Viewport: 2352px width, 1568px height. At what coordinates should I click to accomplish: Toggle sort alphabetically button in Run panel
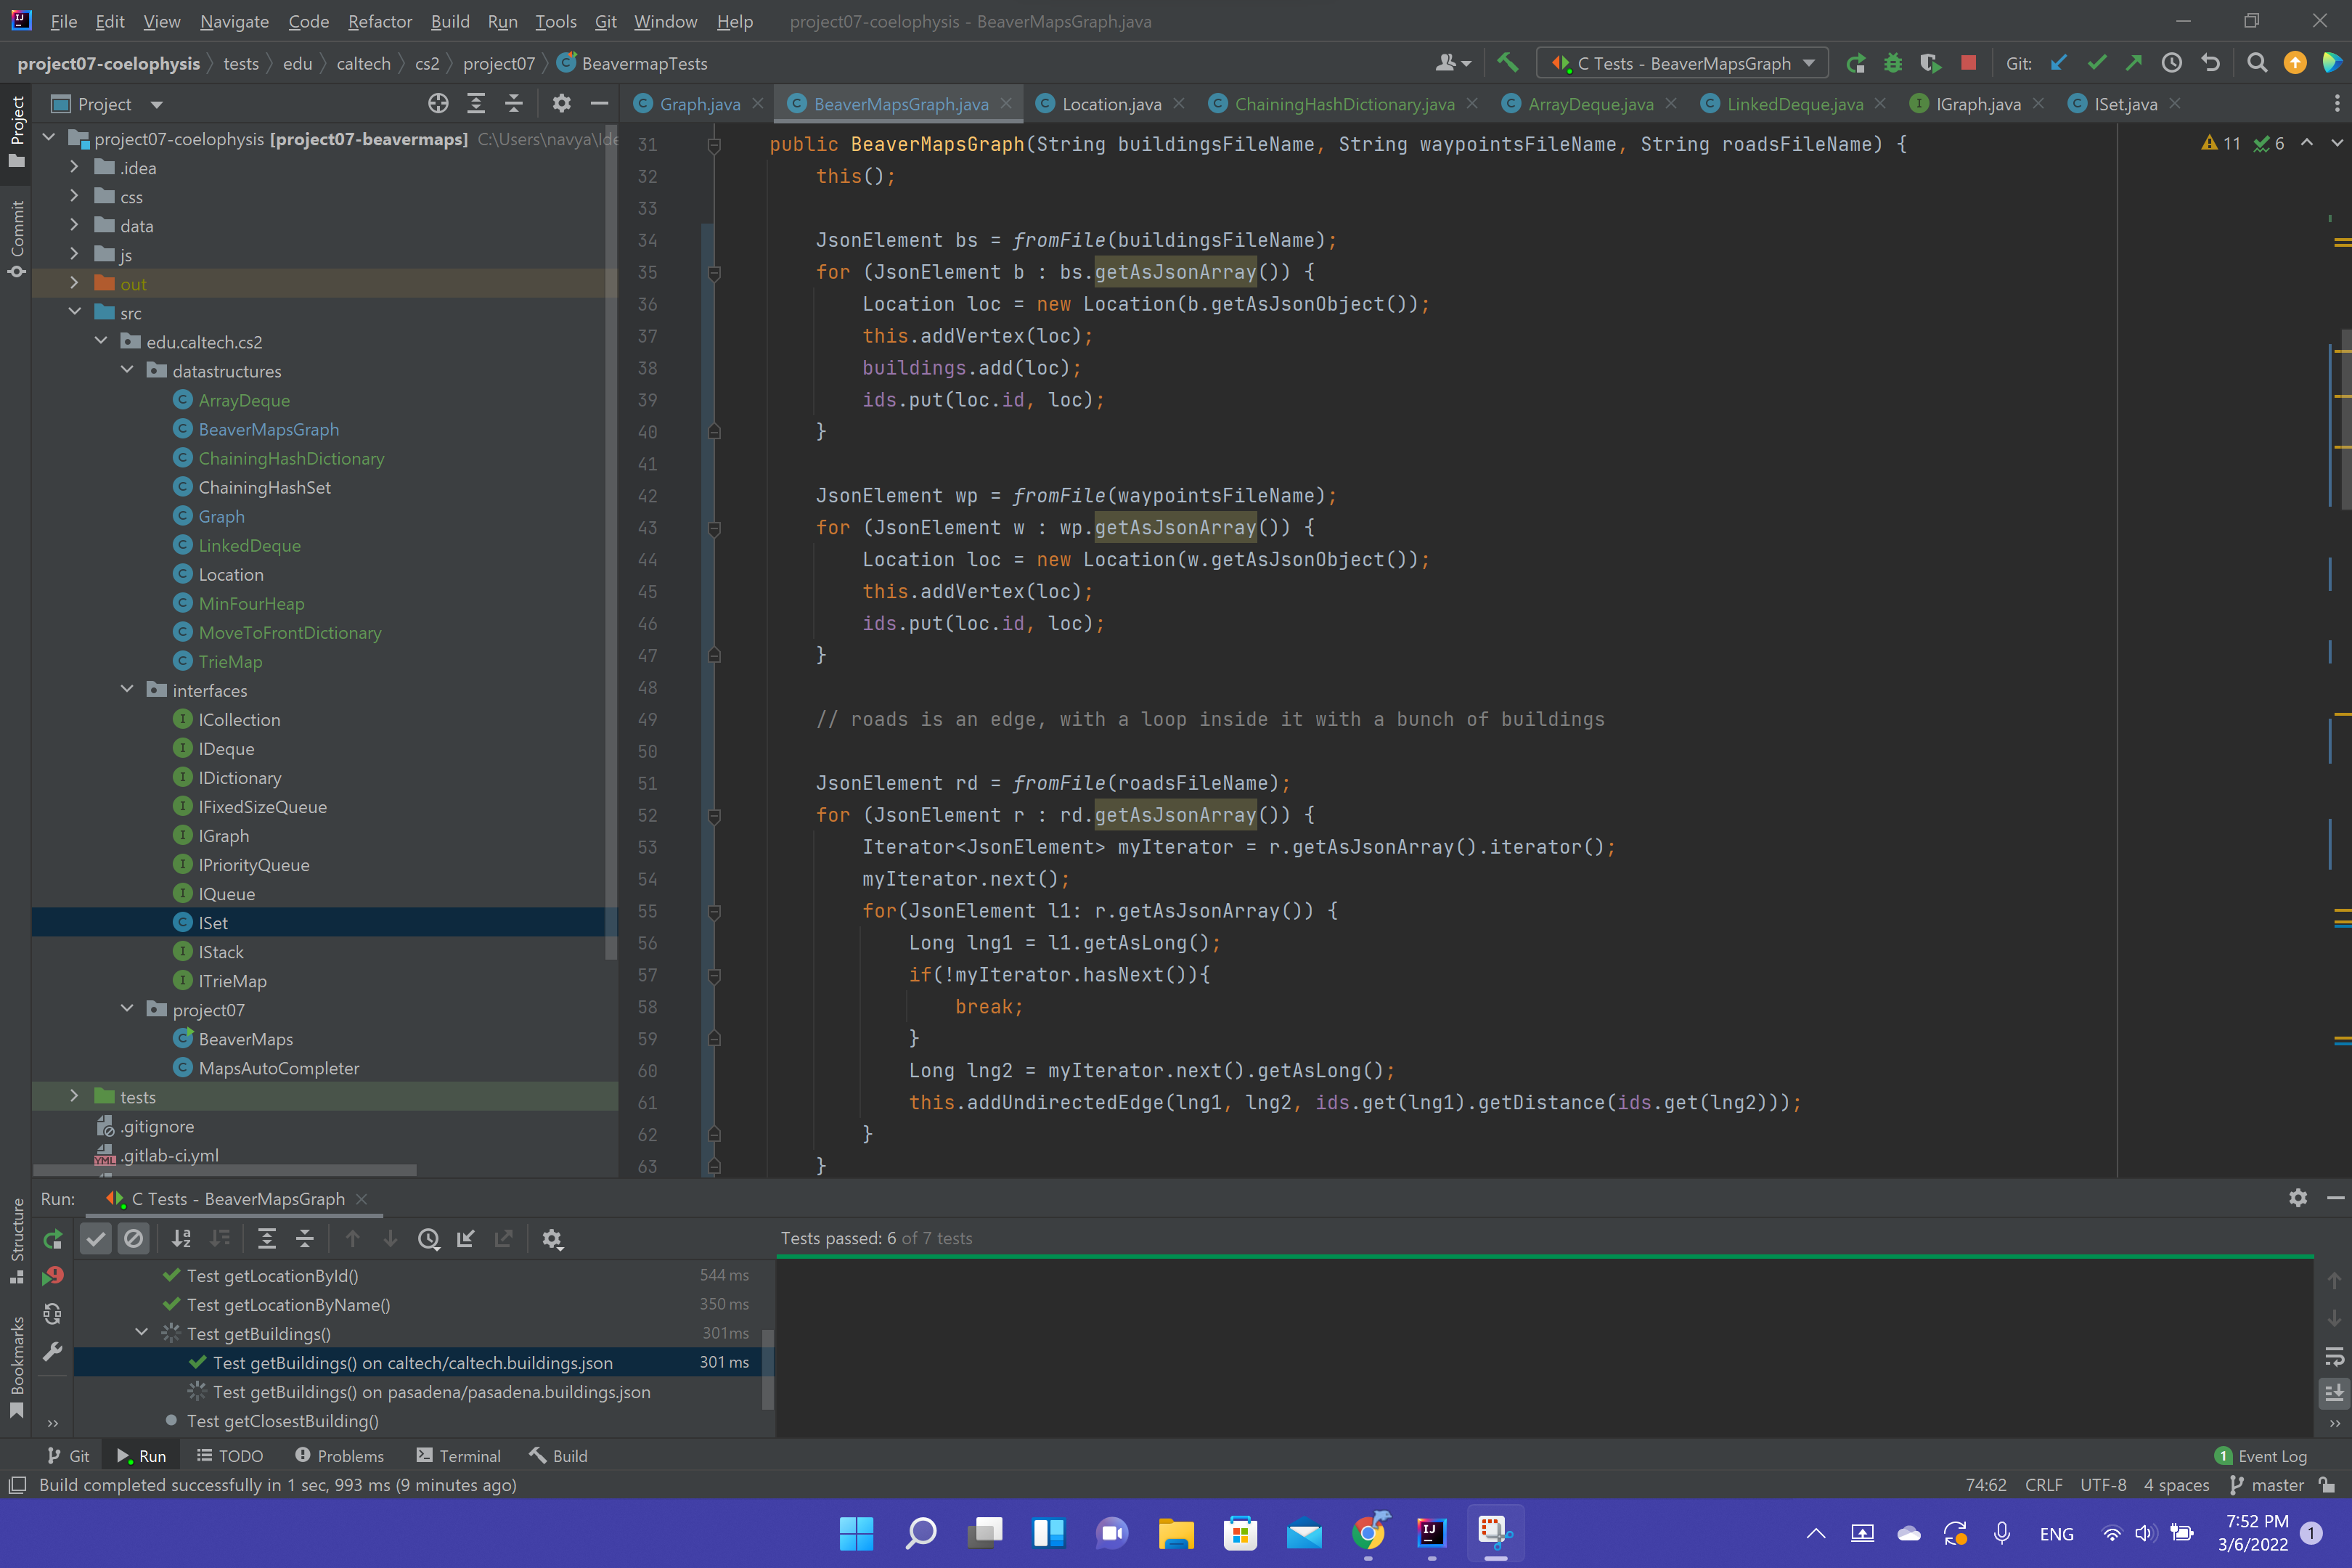click(181, 1239)
